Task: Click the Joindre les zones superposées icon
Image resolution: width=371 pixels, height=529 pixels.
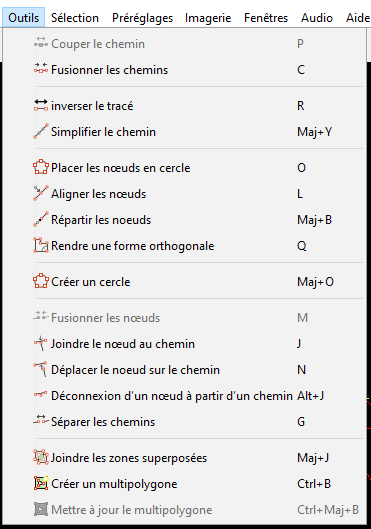Action: [x=41, y=457]
